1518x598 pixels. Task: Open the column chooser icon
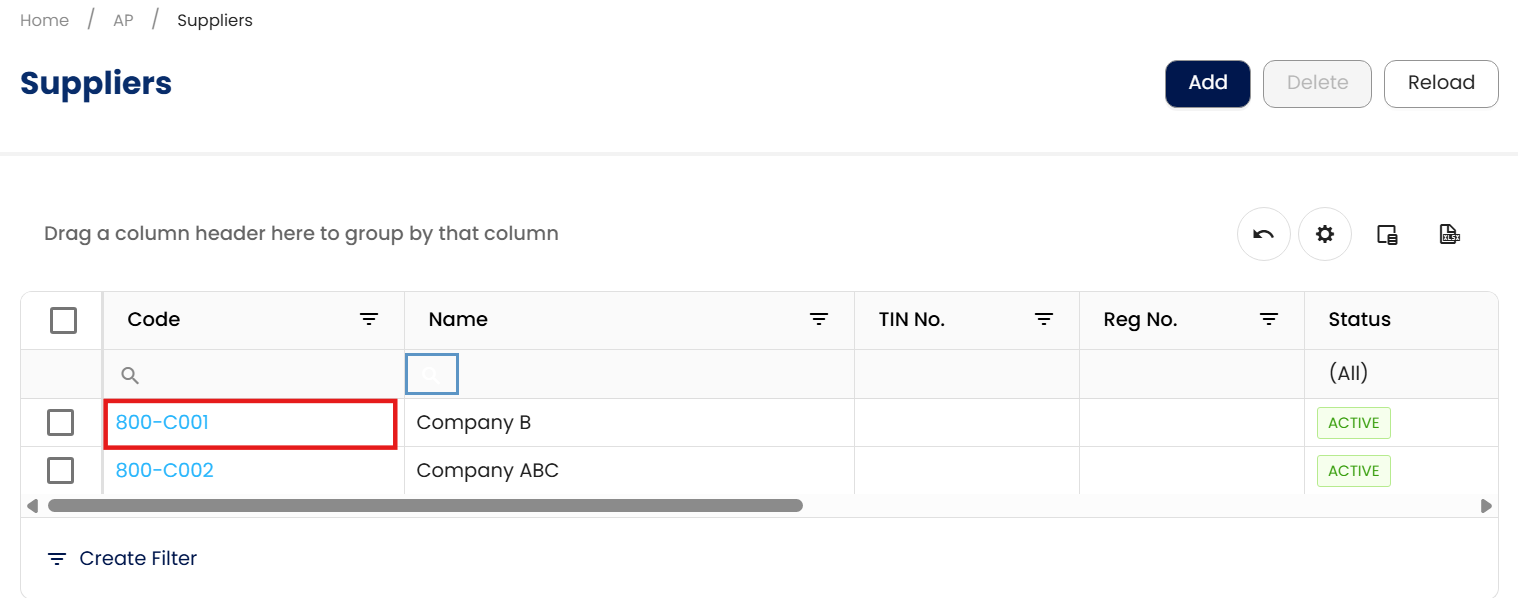1387,235
